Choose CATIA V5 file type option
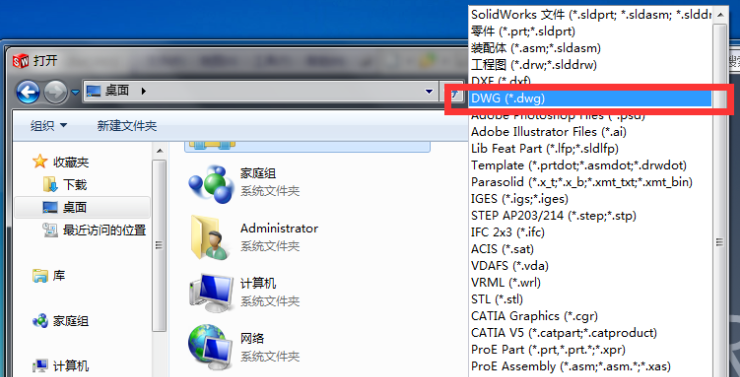Image resolution: width=740 pixels, height=377 pixels. point(591,333)
